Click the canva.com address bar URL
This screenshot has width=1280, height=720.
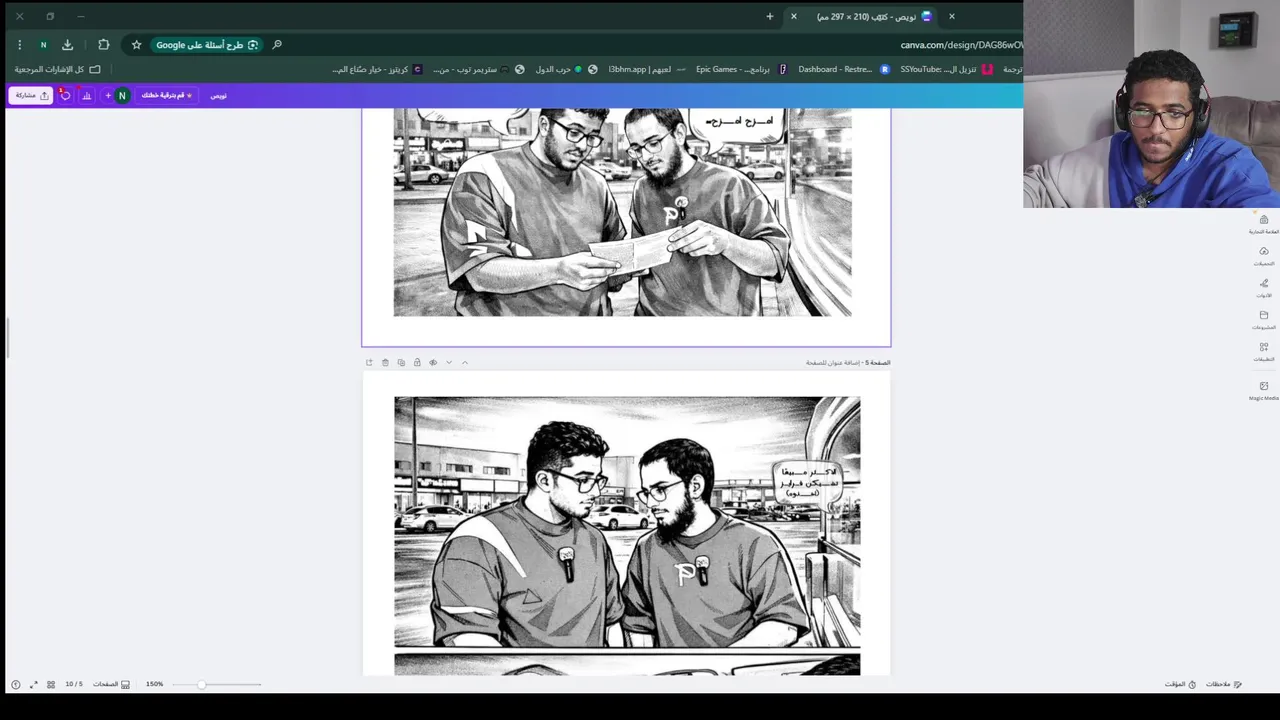click(x=961, y=45)
